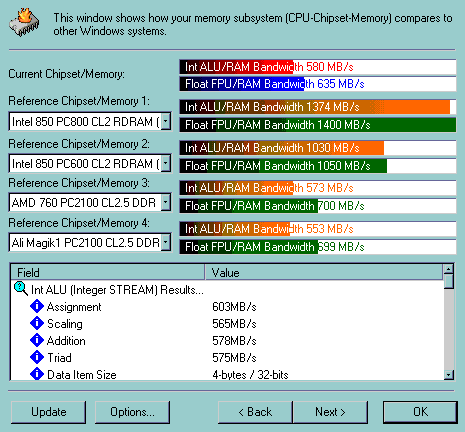Open the Options... dialog button
This screenshot has width=465, height=432.
pyautogui.click(x=132, y=412)
